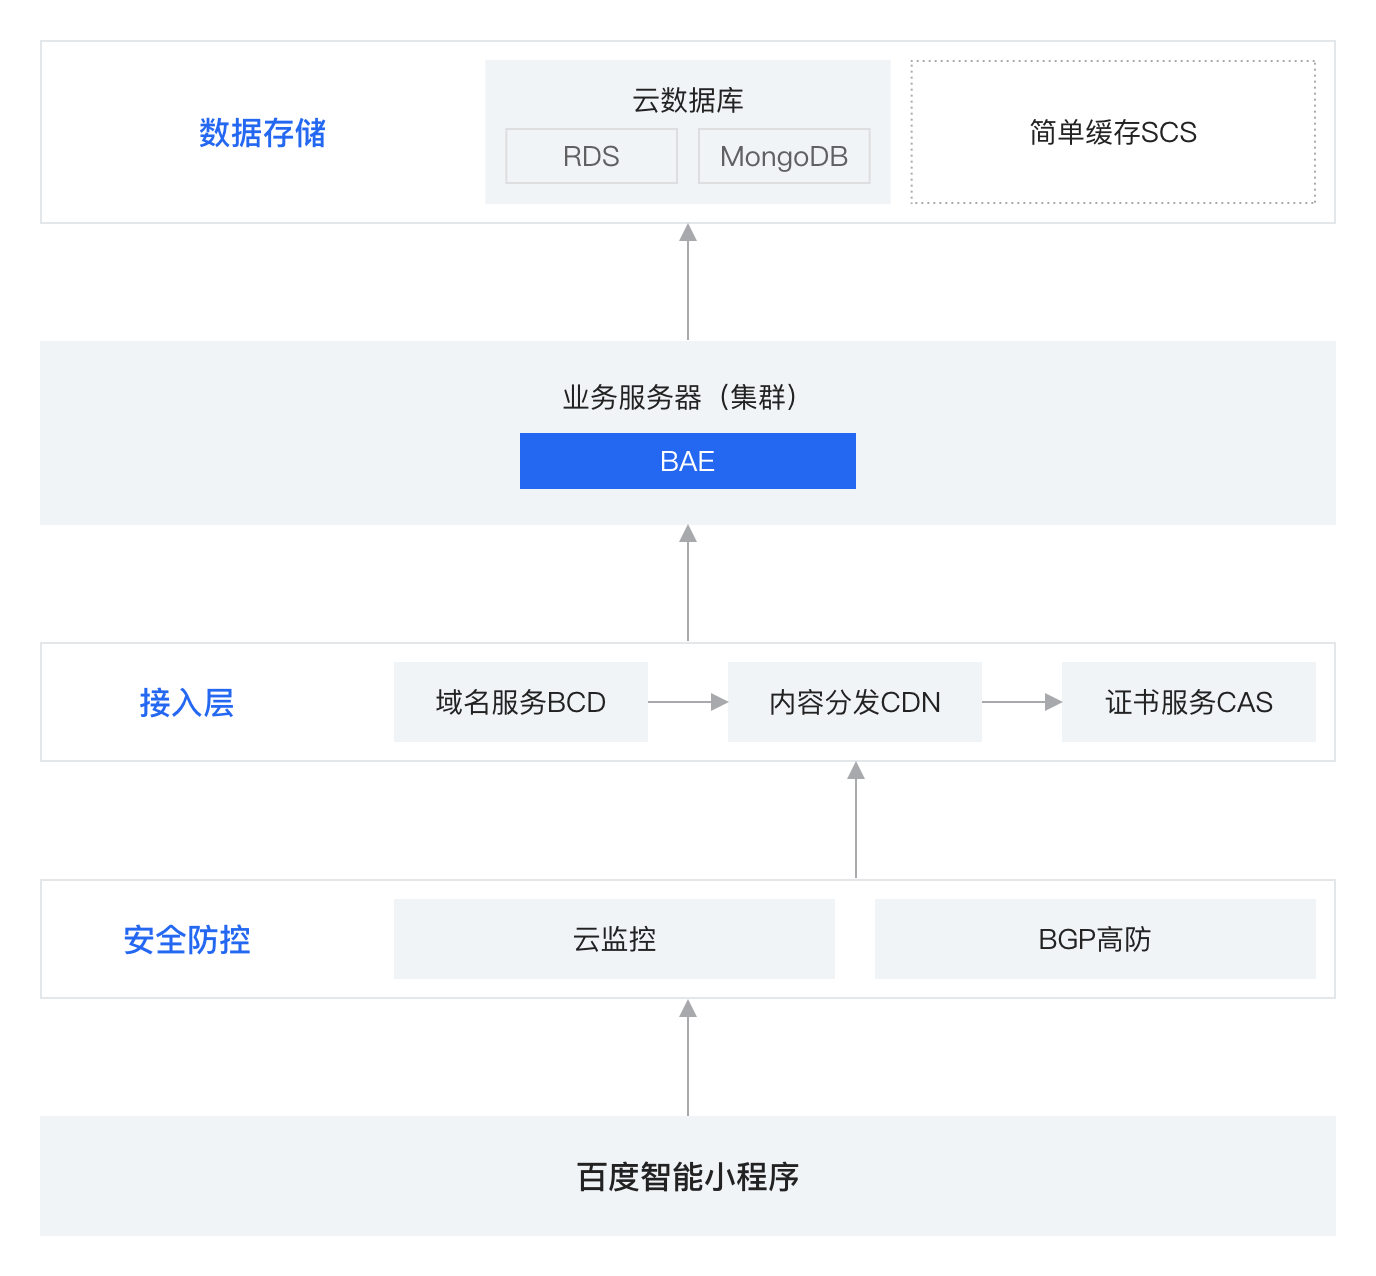Select the 内容分发CDN box

(855, 702)
